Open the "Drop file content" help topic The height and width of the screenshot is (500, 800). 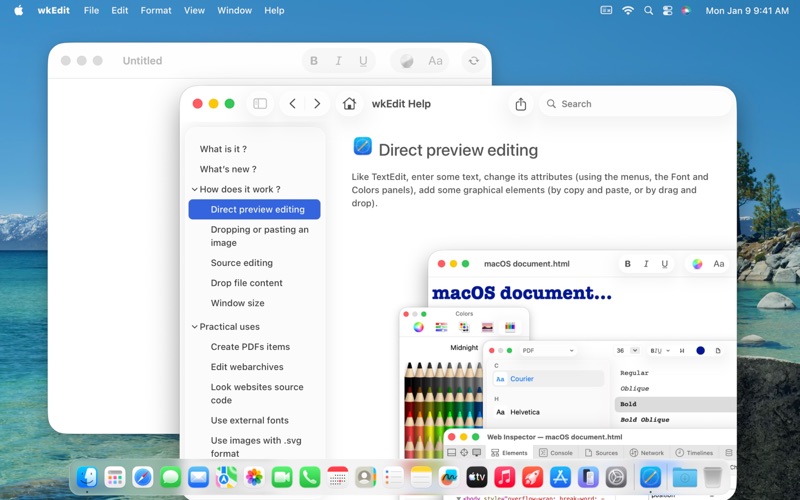coord(246,283)
